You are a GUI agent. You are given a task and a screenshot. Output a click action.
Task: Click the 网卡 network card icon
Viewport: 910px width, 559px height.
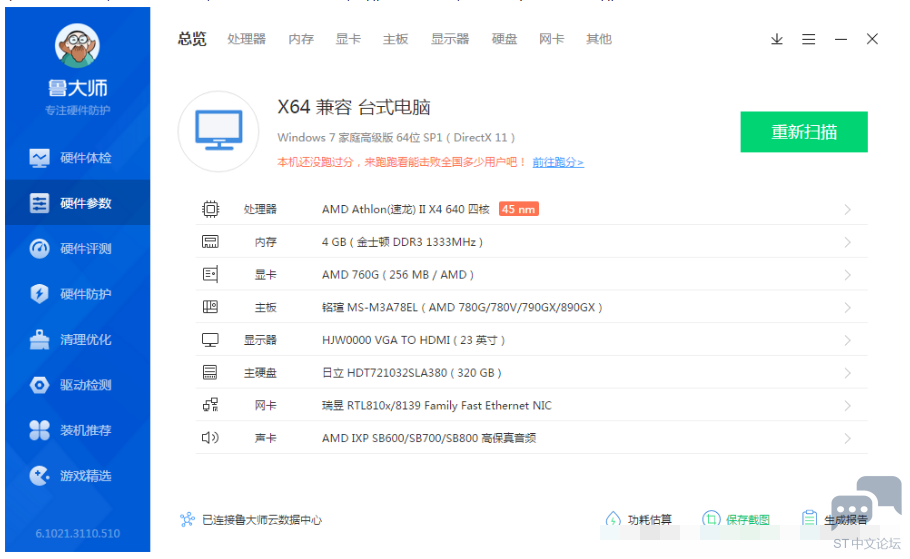tap(210, 405)
